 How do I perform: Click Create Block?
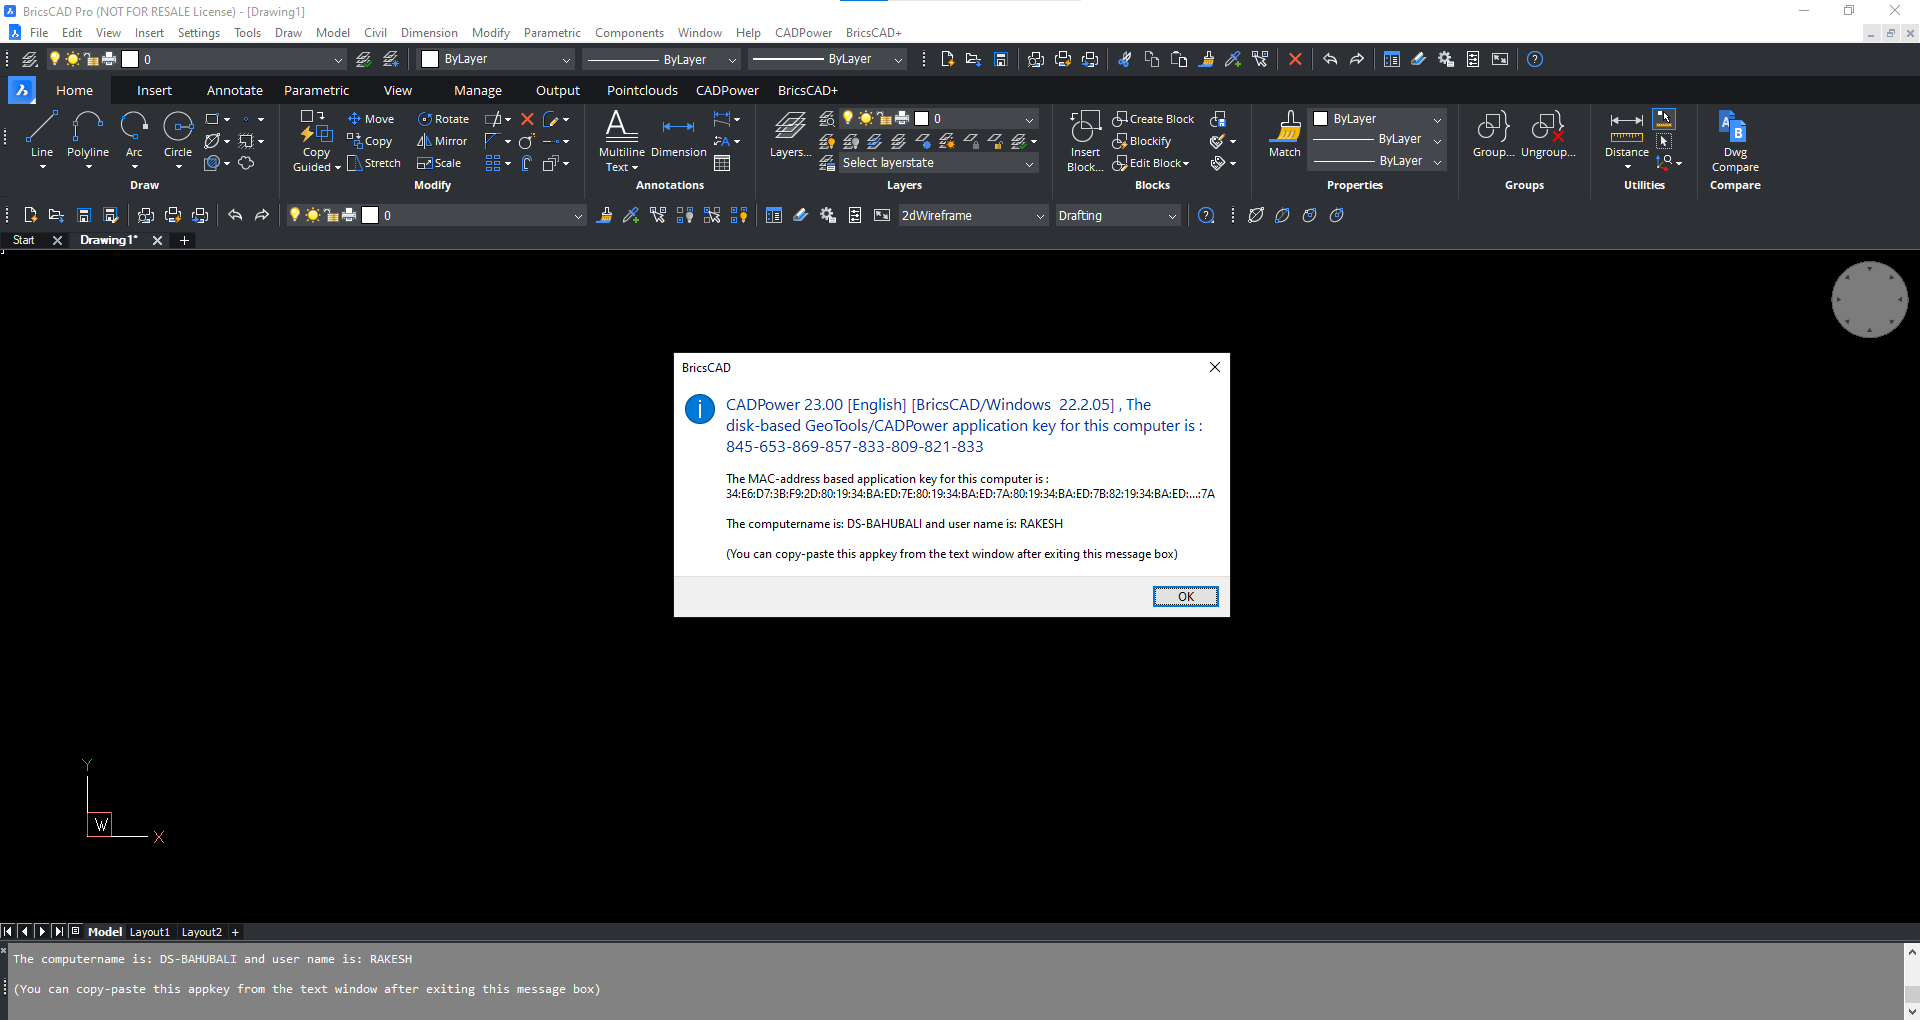pyautogui.click(x=1153, y=119)
